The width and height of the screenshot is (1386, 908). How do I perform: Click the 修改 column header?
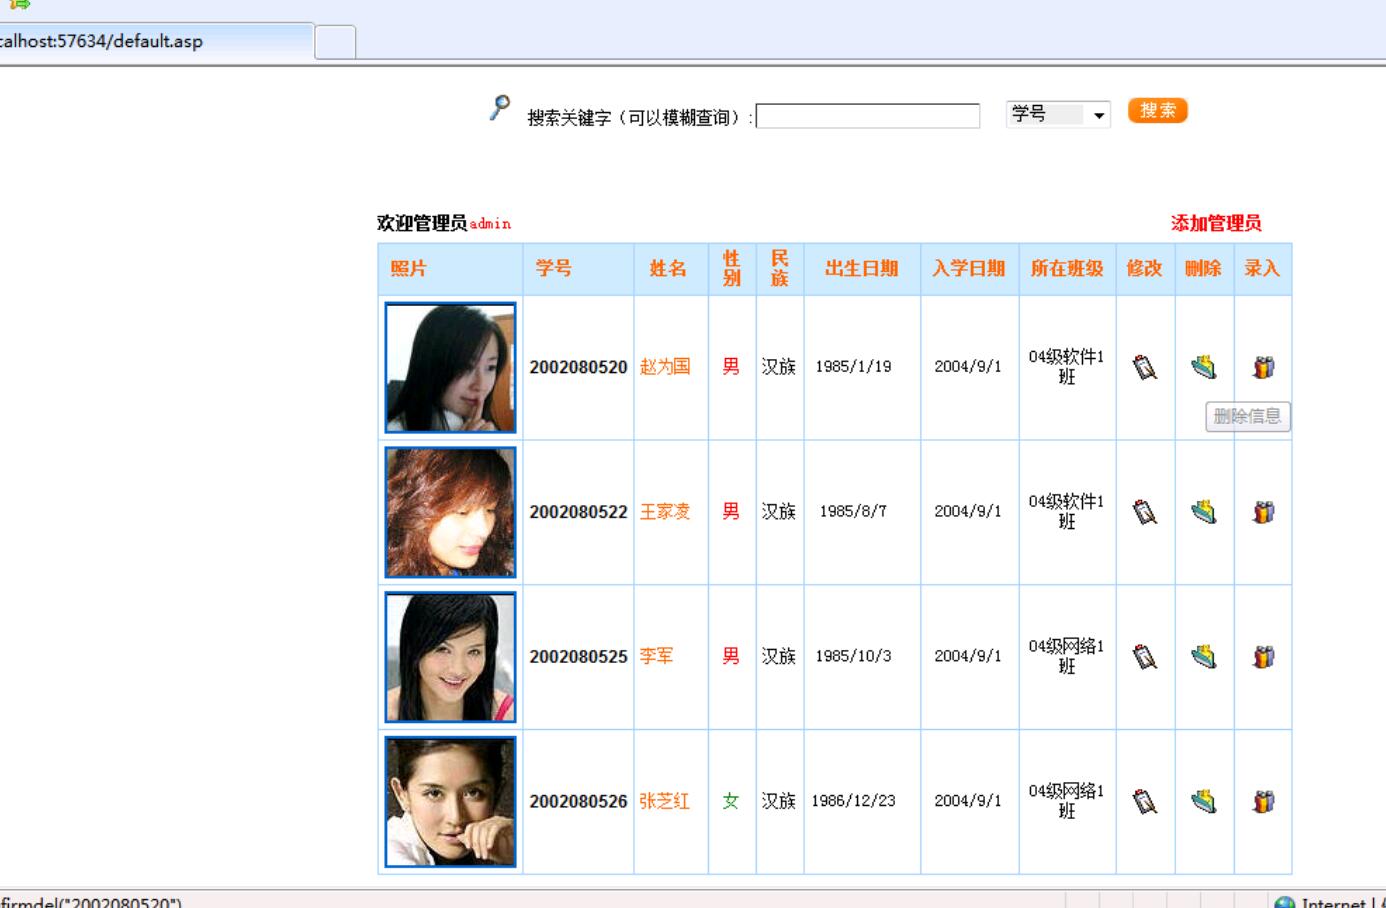[1144, 268]
